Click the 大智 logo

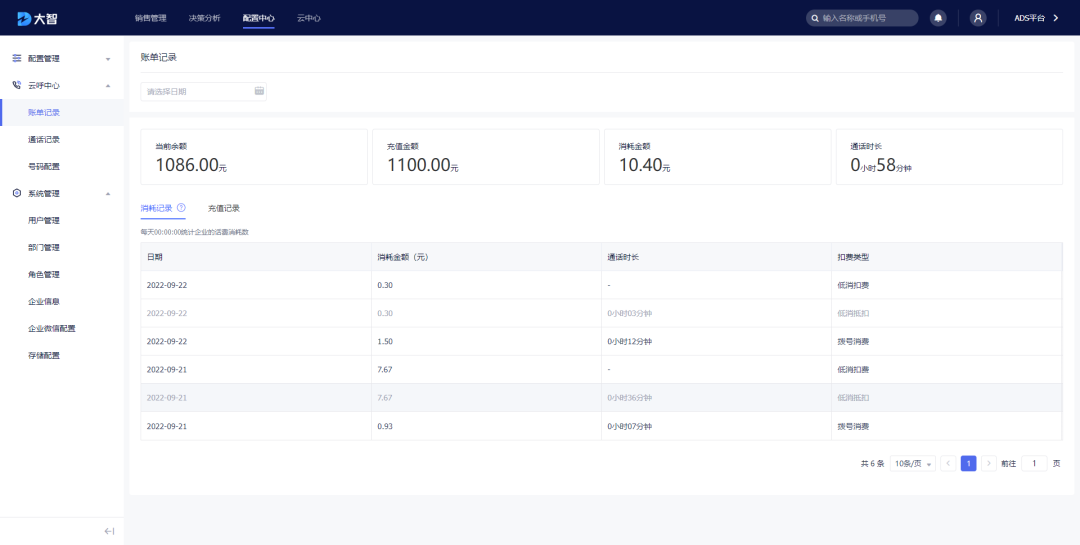pyautogui.click(x=36, y=18)
